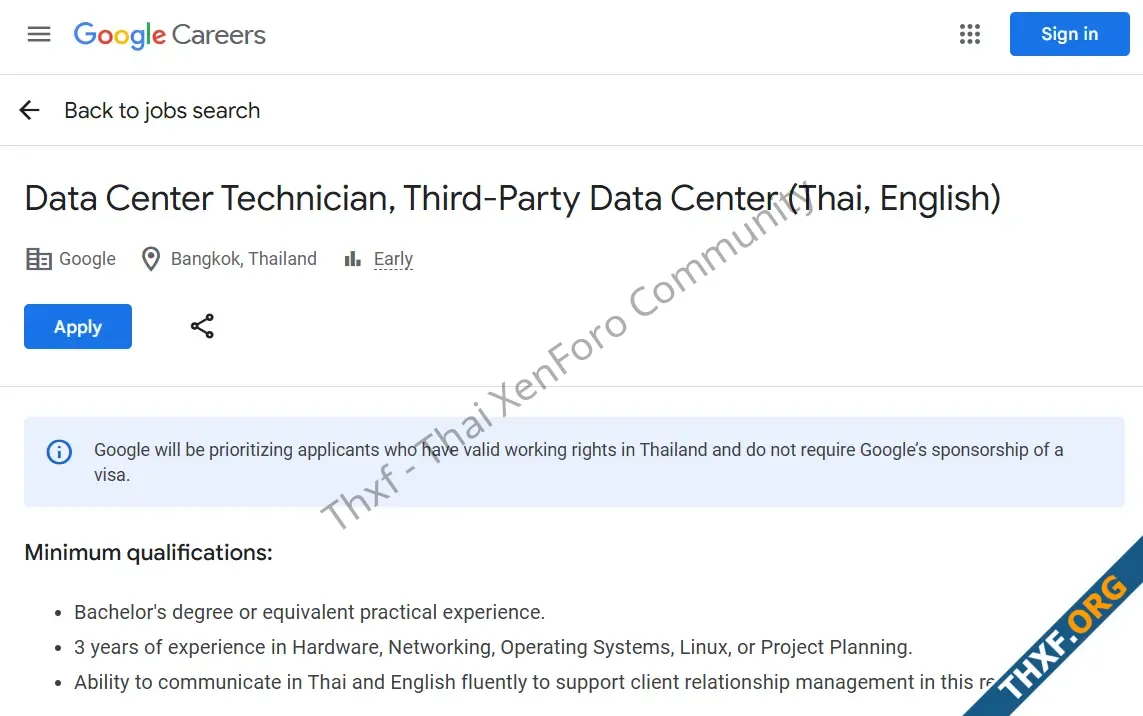Click the Careers text in header

219,35
